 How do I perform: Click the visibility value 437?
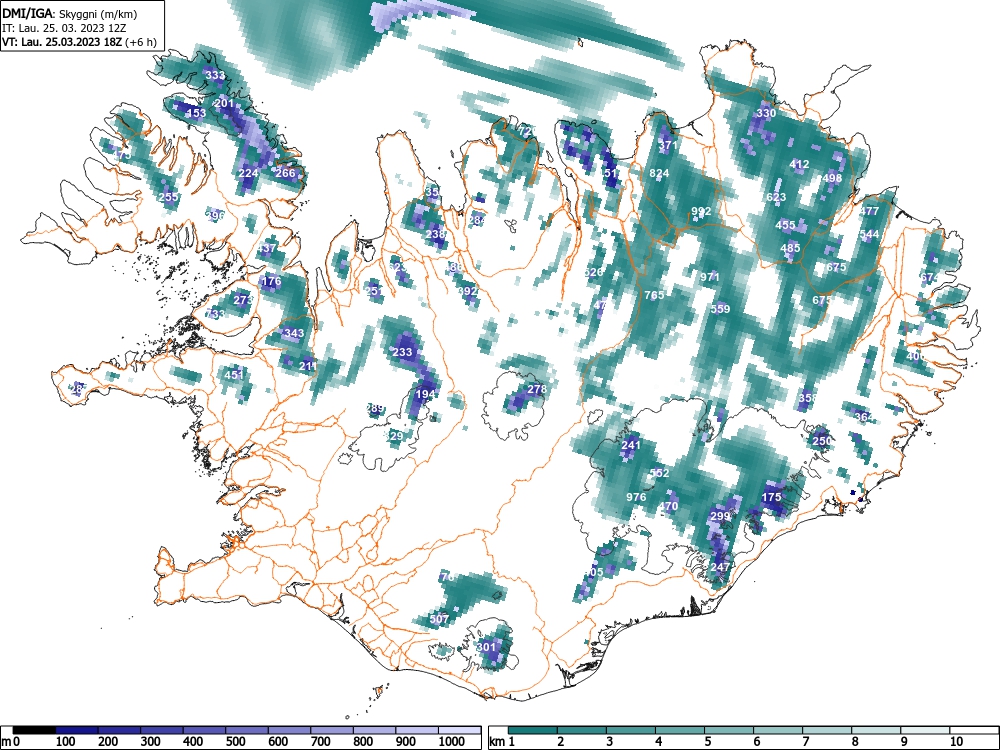pos(267,249)
